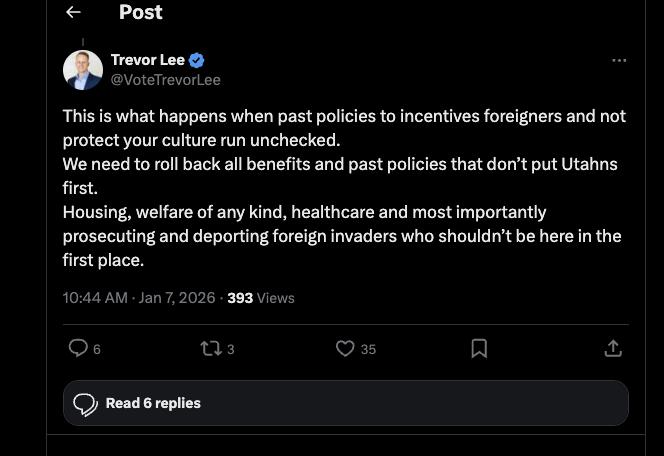Click the repost count number 3
The width and height of the screenshot is (664, 456).
(231, 349)
